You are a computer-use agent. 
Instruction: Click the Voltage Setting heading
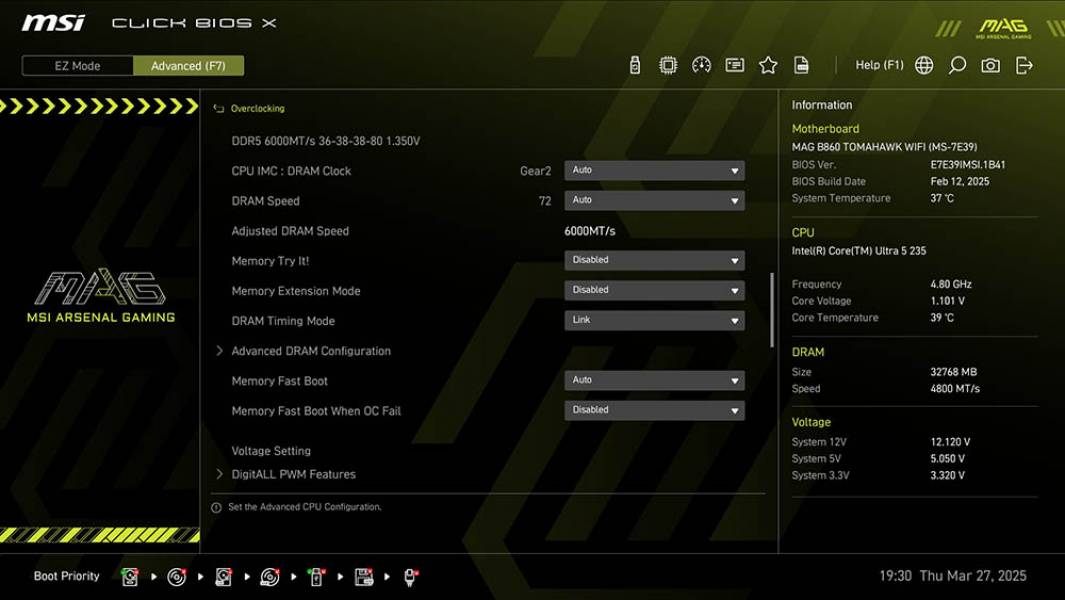pyautogui.click(x=271, y=451)
